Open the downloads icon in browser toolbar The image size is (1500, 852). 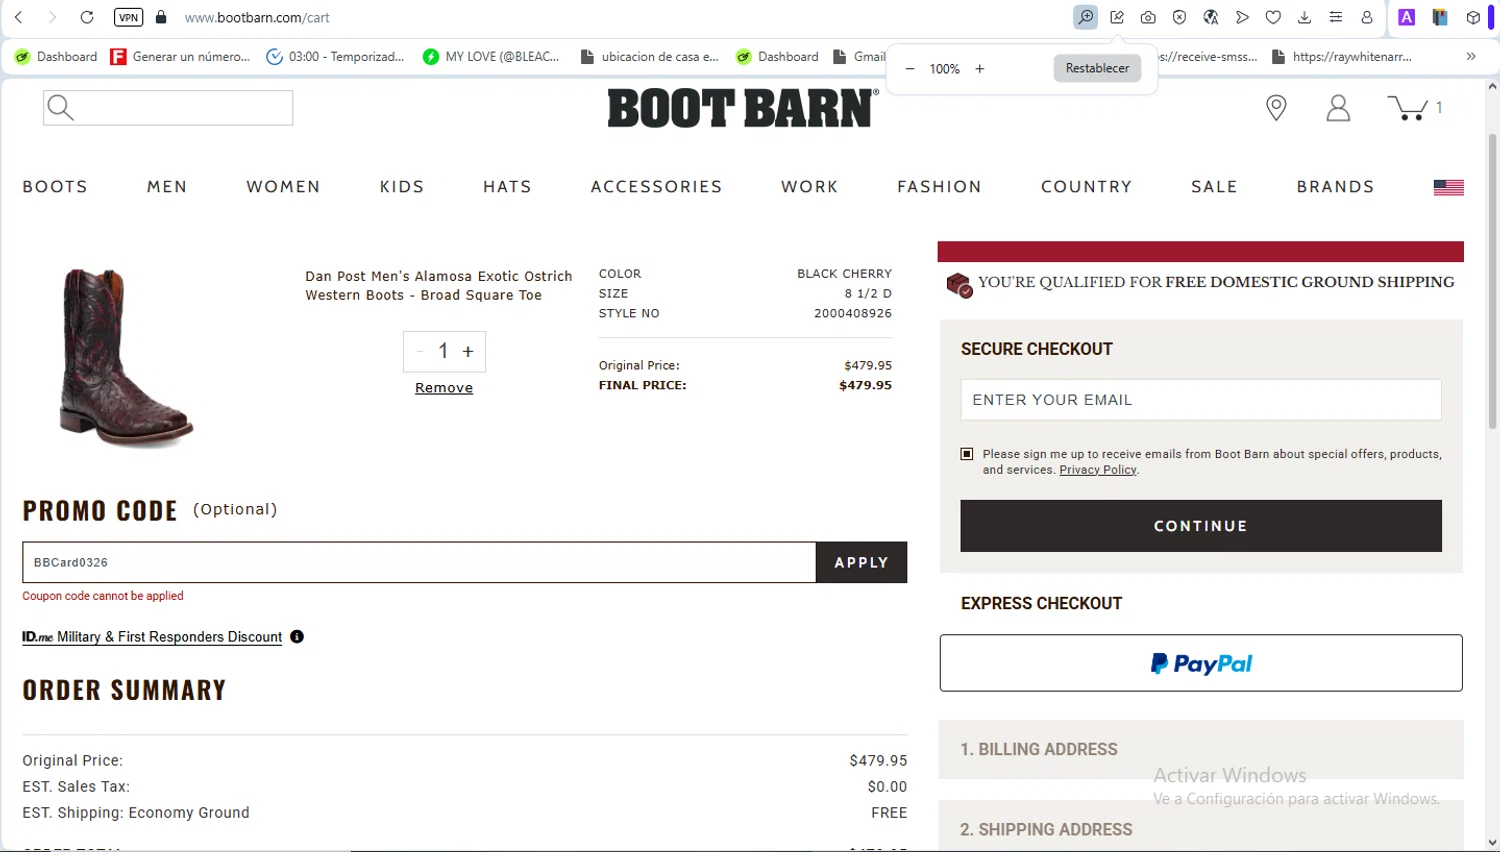[1304, 17]
